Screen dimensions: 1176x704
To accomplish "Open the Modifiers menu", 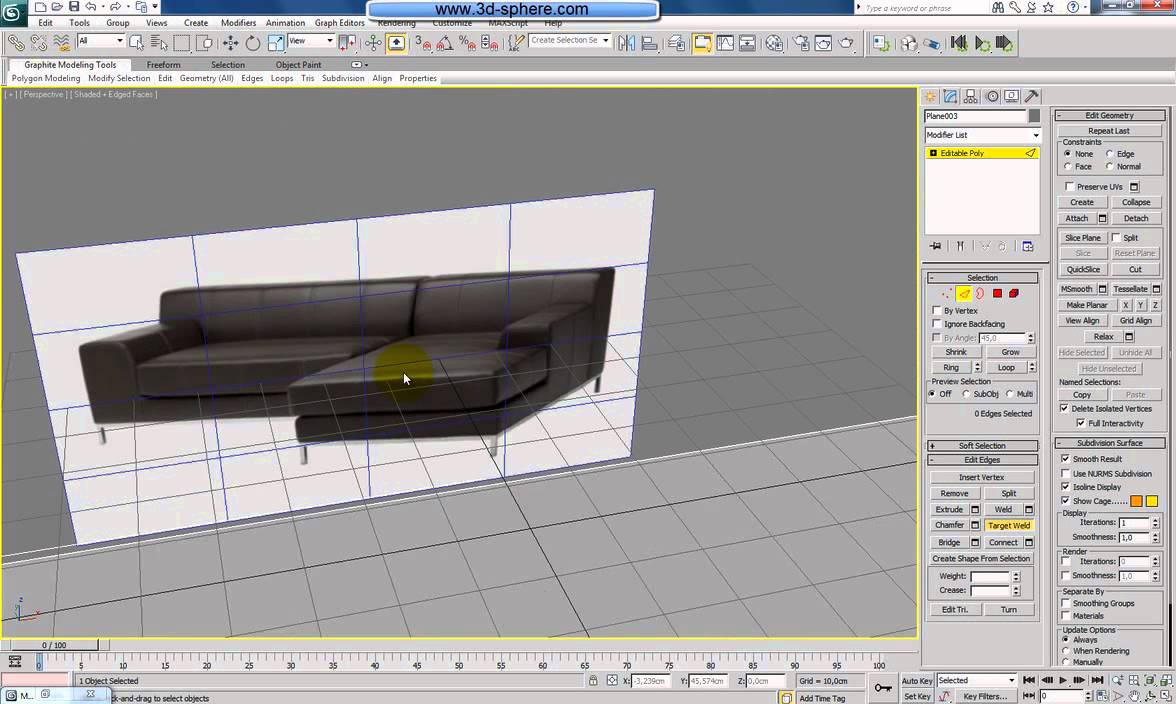I will pyautogui.click(x=238, y=22).
